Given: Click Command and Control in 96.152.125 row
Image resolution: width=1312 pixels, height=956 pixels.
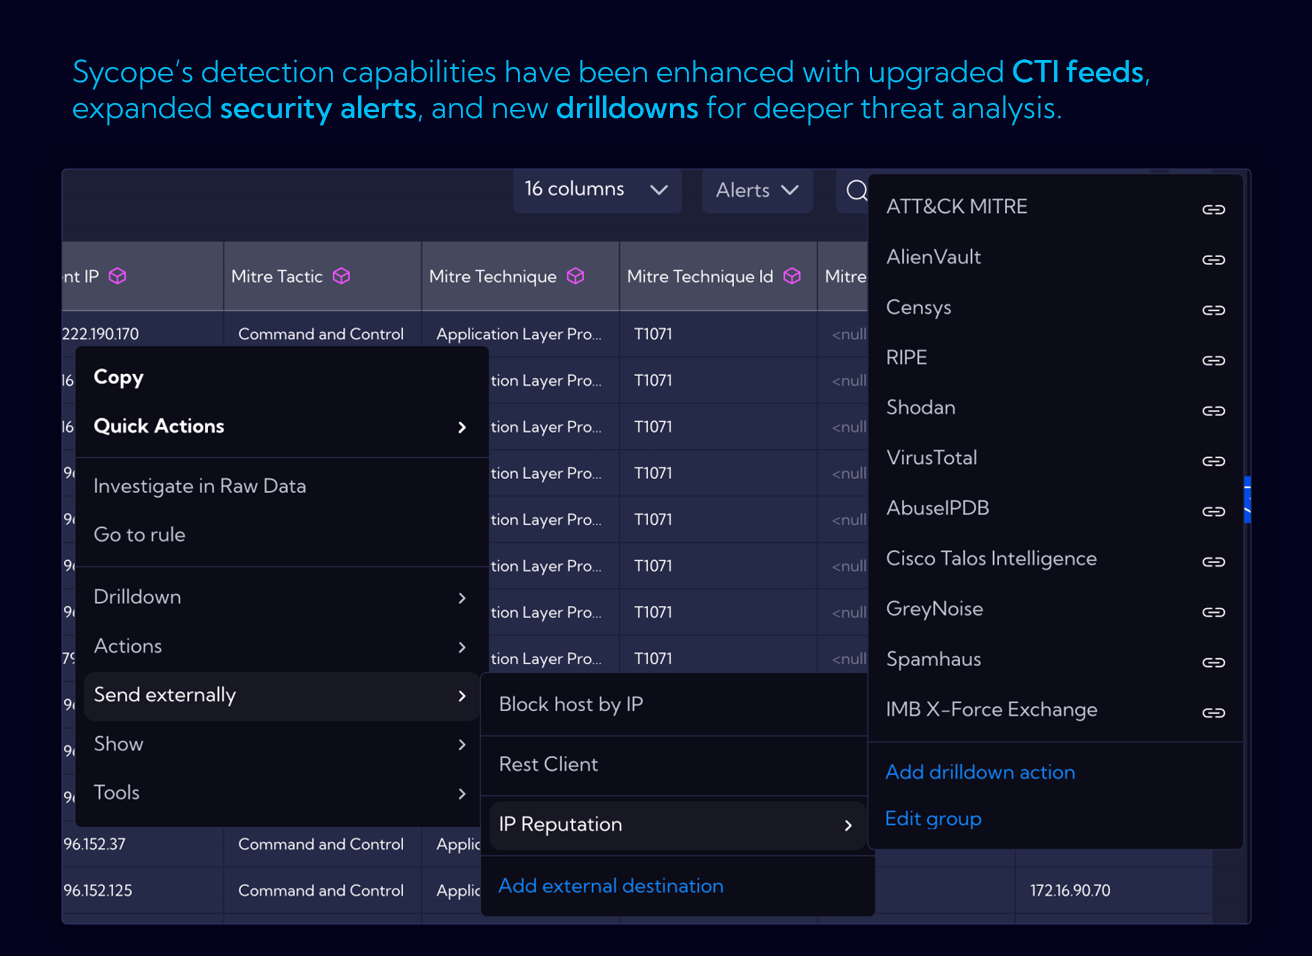Looking at the screenshot, I should click(321, 890).
